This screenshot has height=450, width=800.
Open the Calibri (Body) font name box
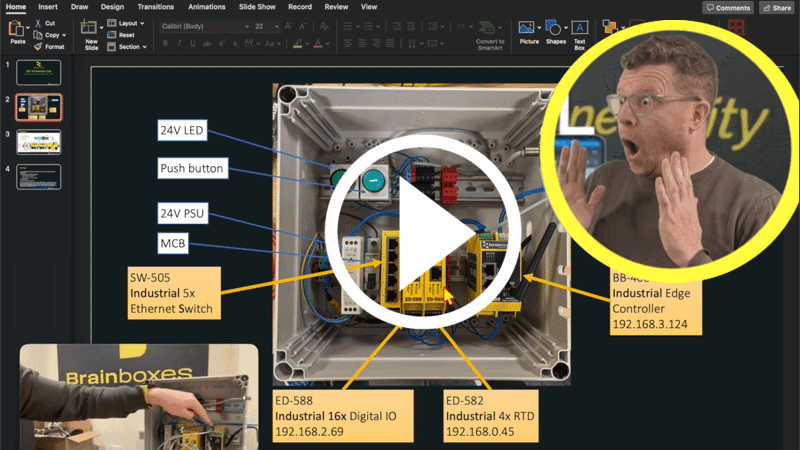[200, 25]
